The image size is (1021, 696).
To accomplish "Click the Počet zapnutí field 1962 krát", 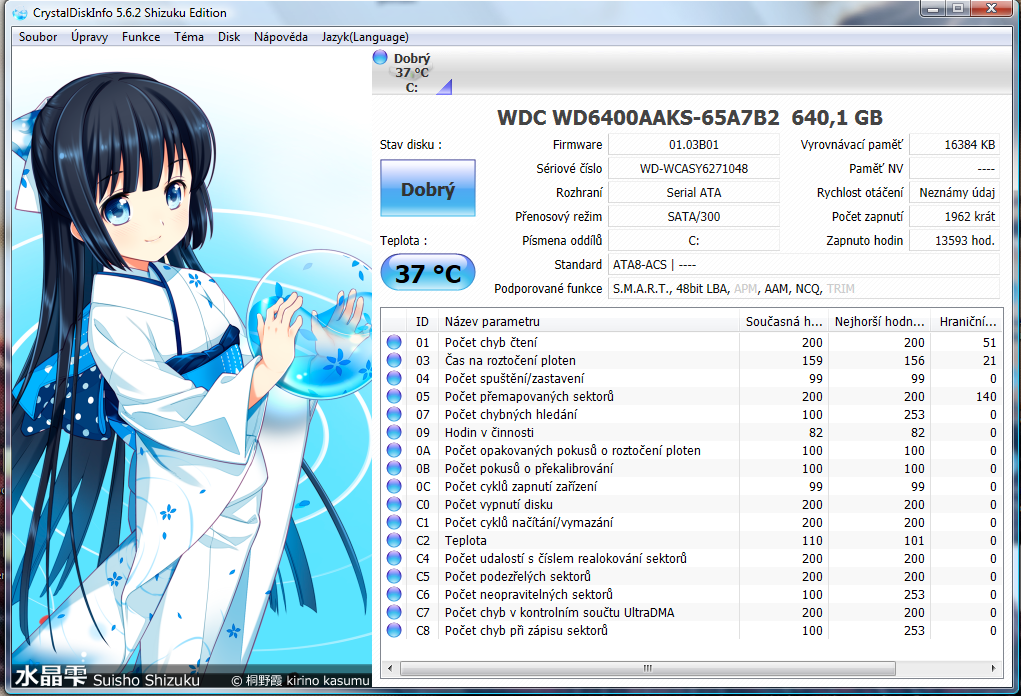I will point(954,217).
